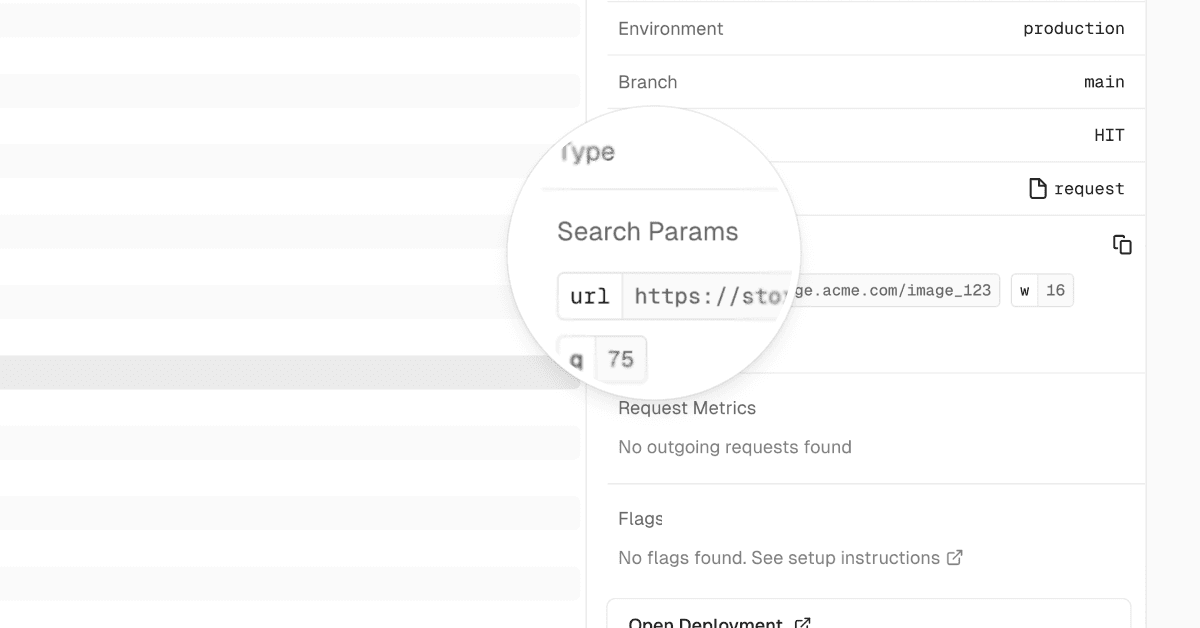Click the width value 16
Viewport: 1200px width, 628px height.
1055,291
